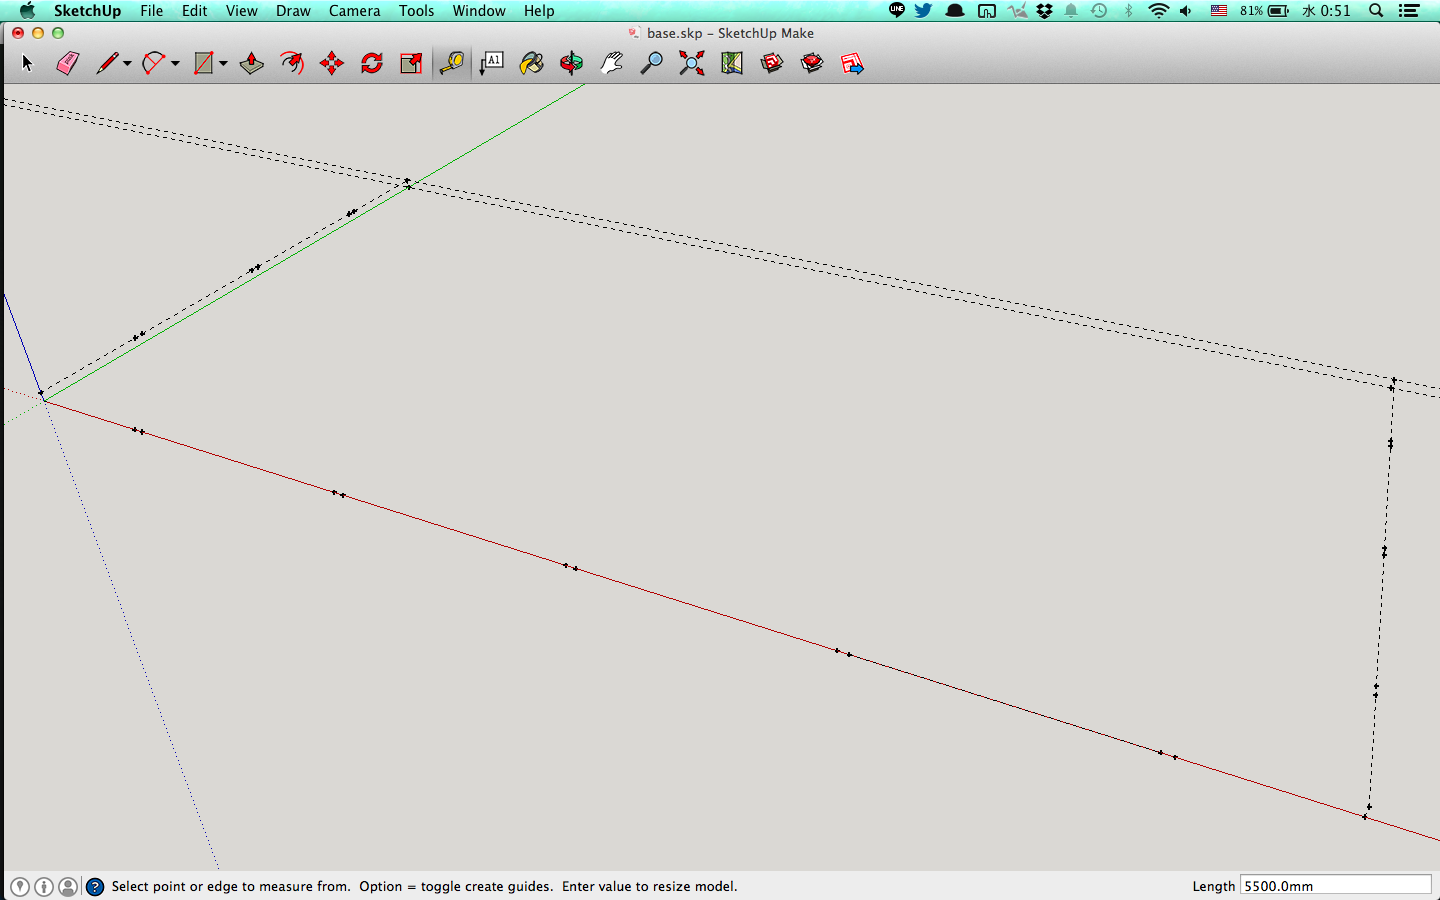The height and width of the screenshot is (900, 1440).
Task: Toggle the geo-location status icon
Action: point(20,887)
